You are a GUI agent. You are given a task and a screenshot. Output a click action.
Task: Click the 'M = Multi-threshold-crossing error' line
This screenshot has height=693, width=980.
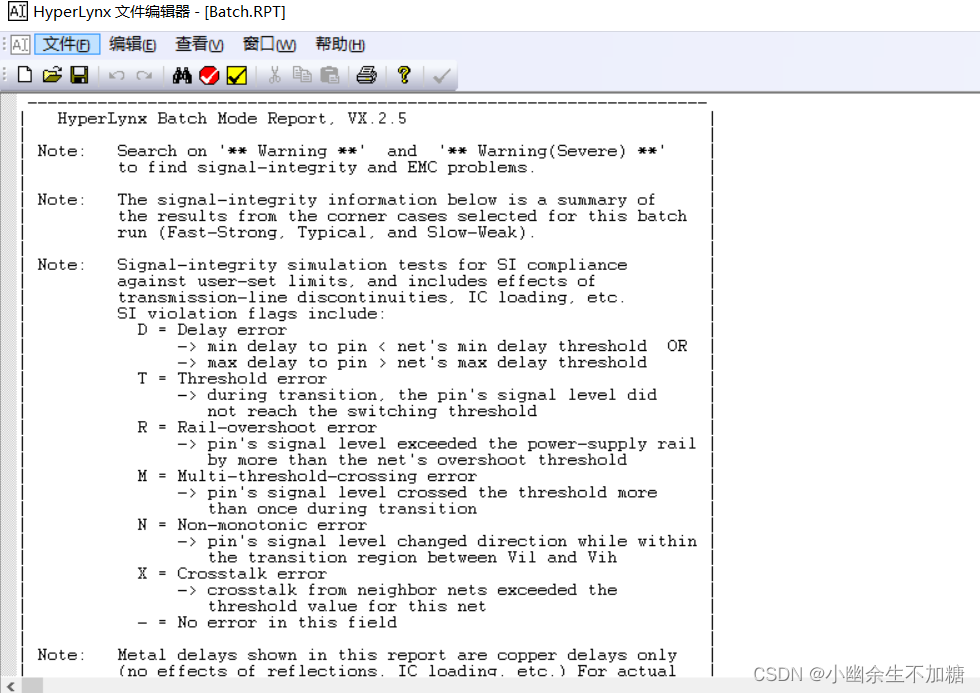(307, 476)
